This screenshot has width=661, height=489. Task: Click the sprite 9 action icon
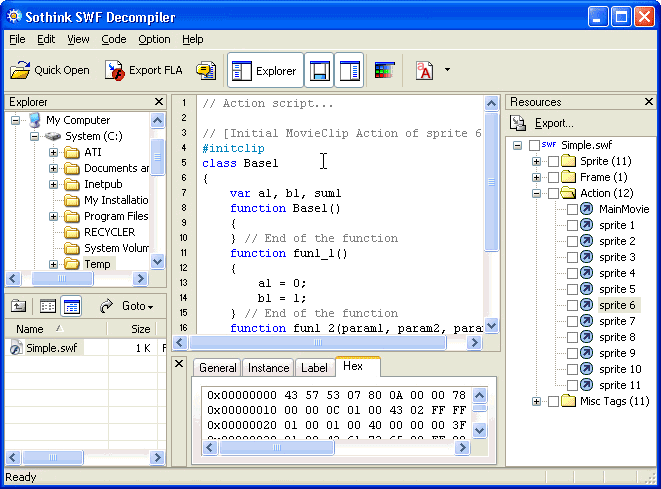click(x=586, y=353)
